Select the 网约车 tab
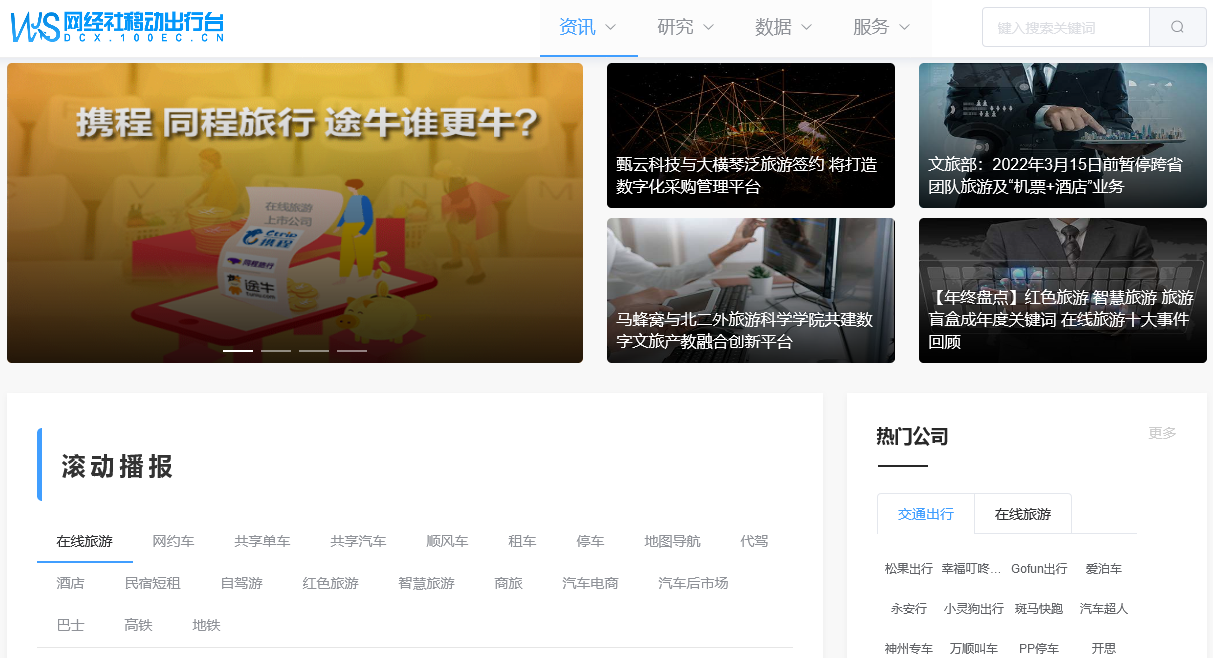Image resolution: width=1213 pixels, height=658 pixels. coord(174,541)
